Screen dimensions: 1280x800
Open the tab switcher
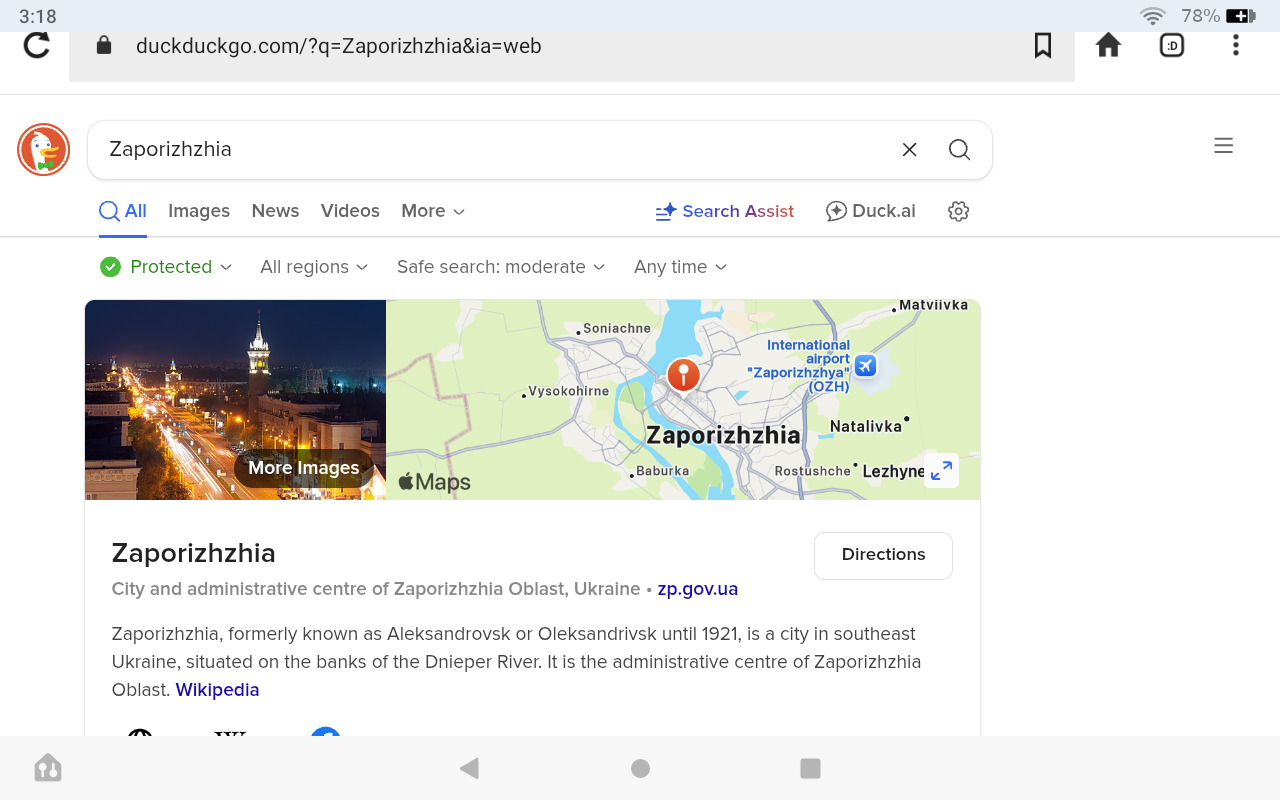1171,46
